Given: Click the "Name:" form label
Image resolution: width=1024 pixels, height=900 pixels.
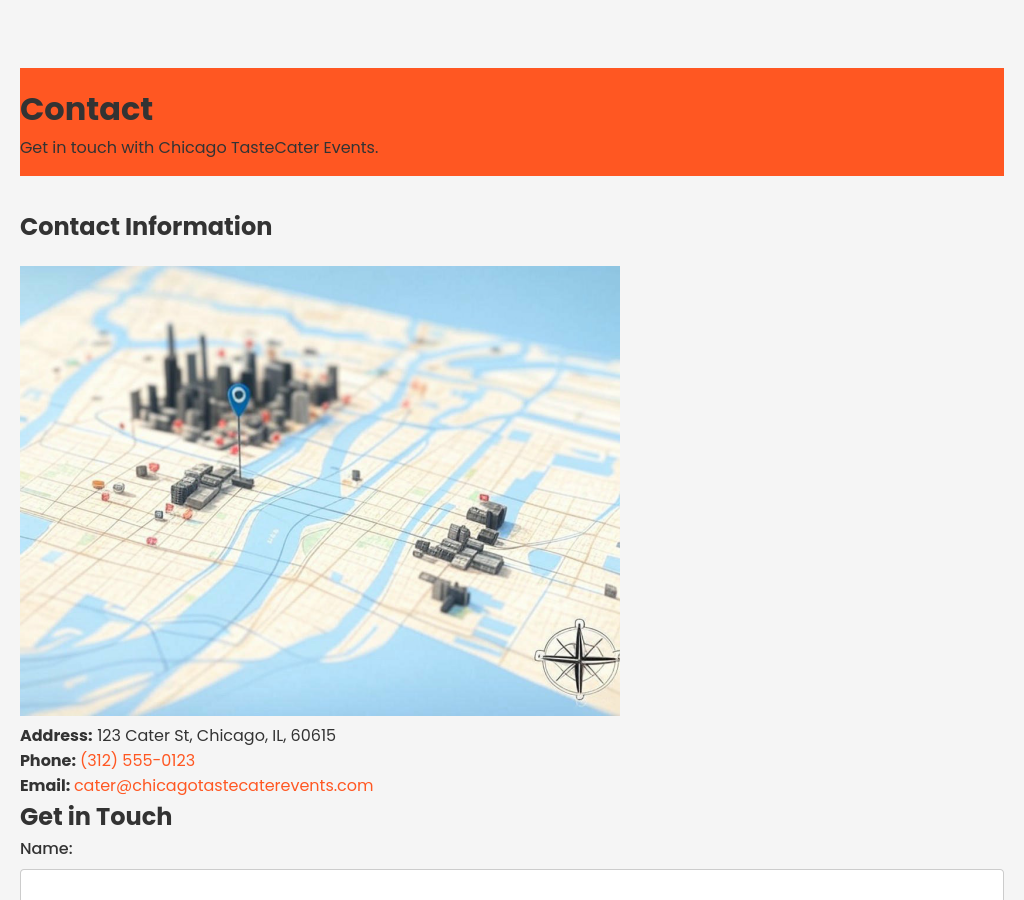Looking at the screenshot, I should (46, 849).
